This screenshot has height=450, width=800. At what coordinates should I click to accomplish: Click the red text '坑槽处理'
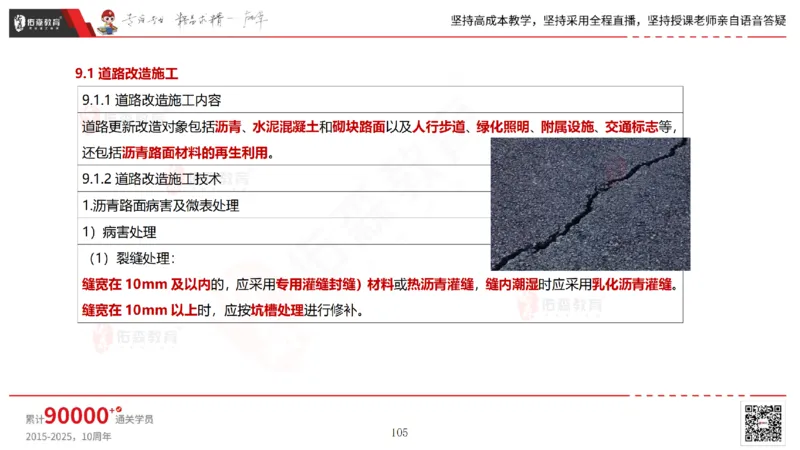pyautogui.click(x=277, y=310)
